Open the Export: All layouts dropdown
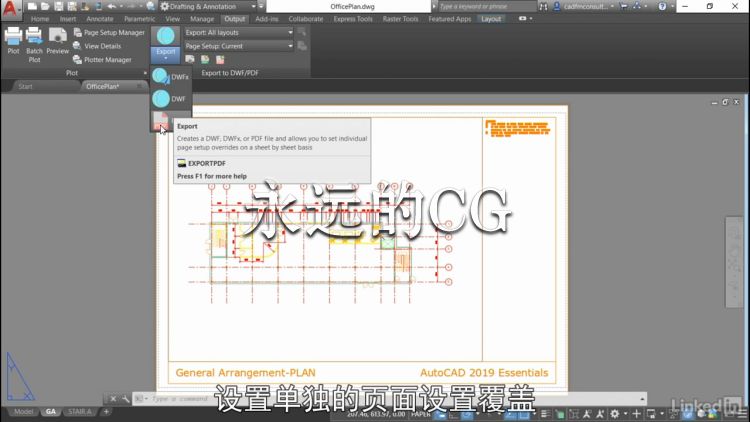Image resolution: width=750 pixels, height=422 pixels. (x=239, y=33)
